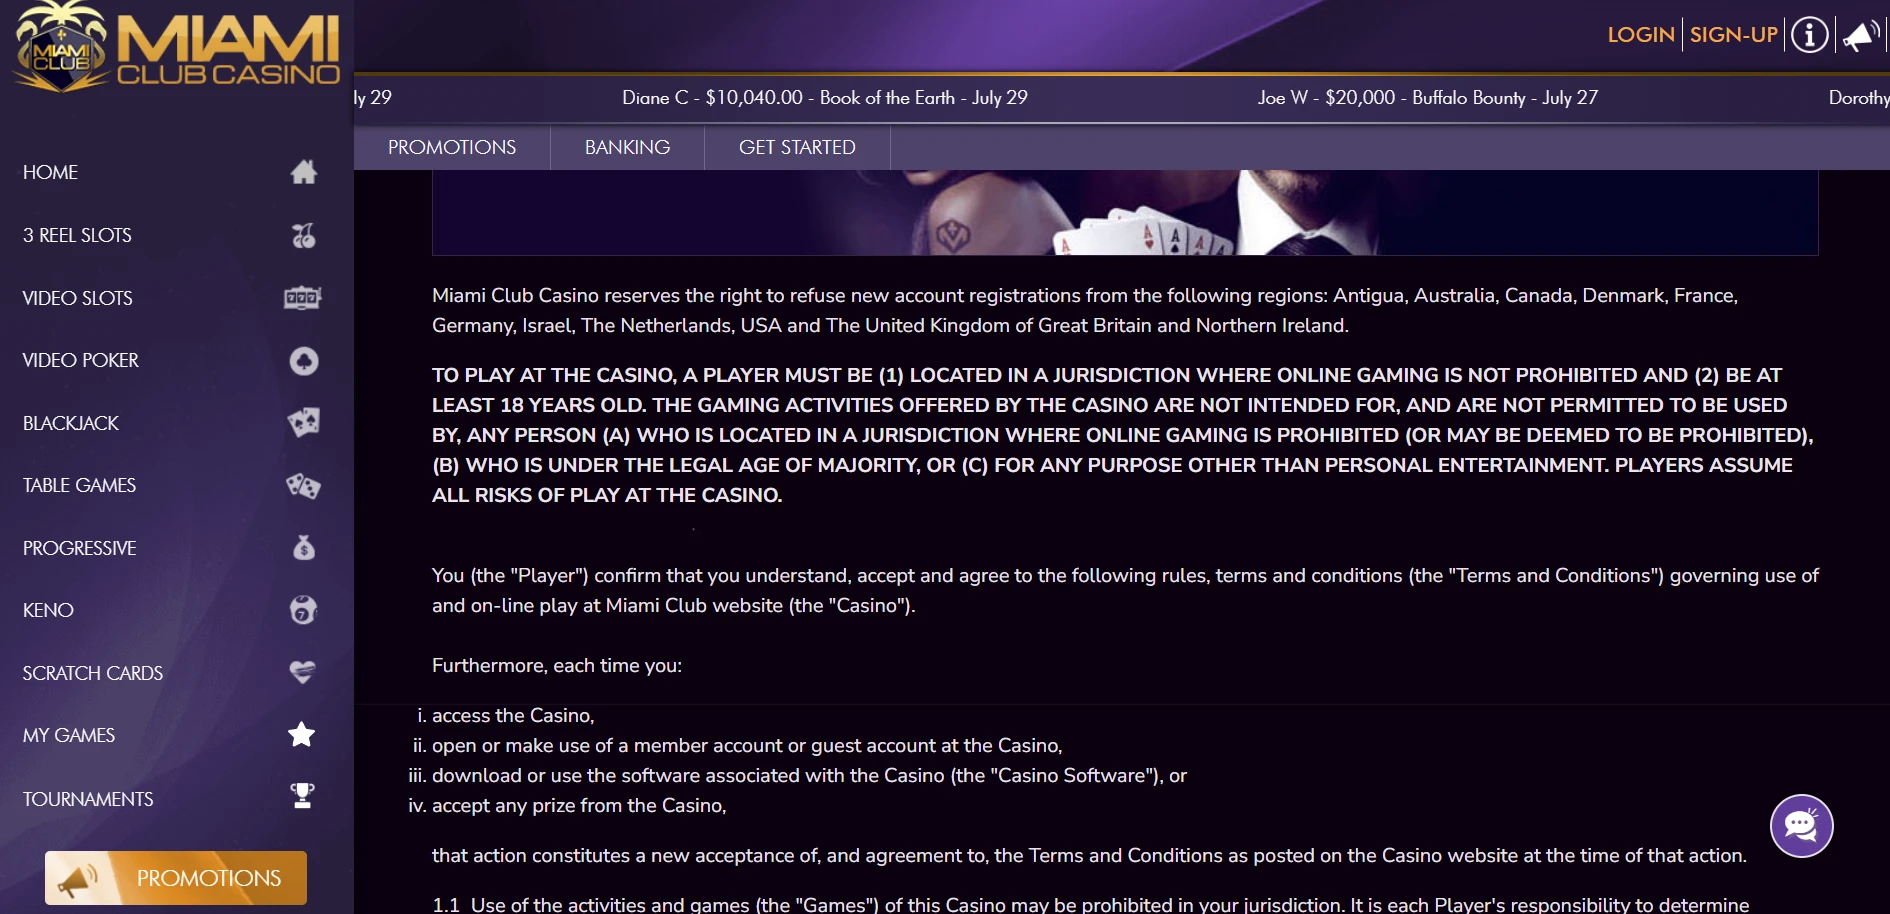Click the Diane C winner ticker entry
This screenshot has height=914, width=1890.
[825, 97]
